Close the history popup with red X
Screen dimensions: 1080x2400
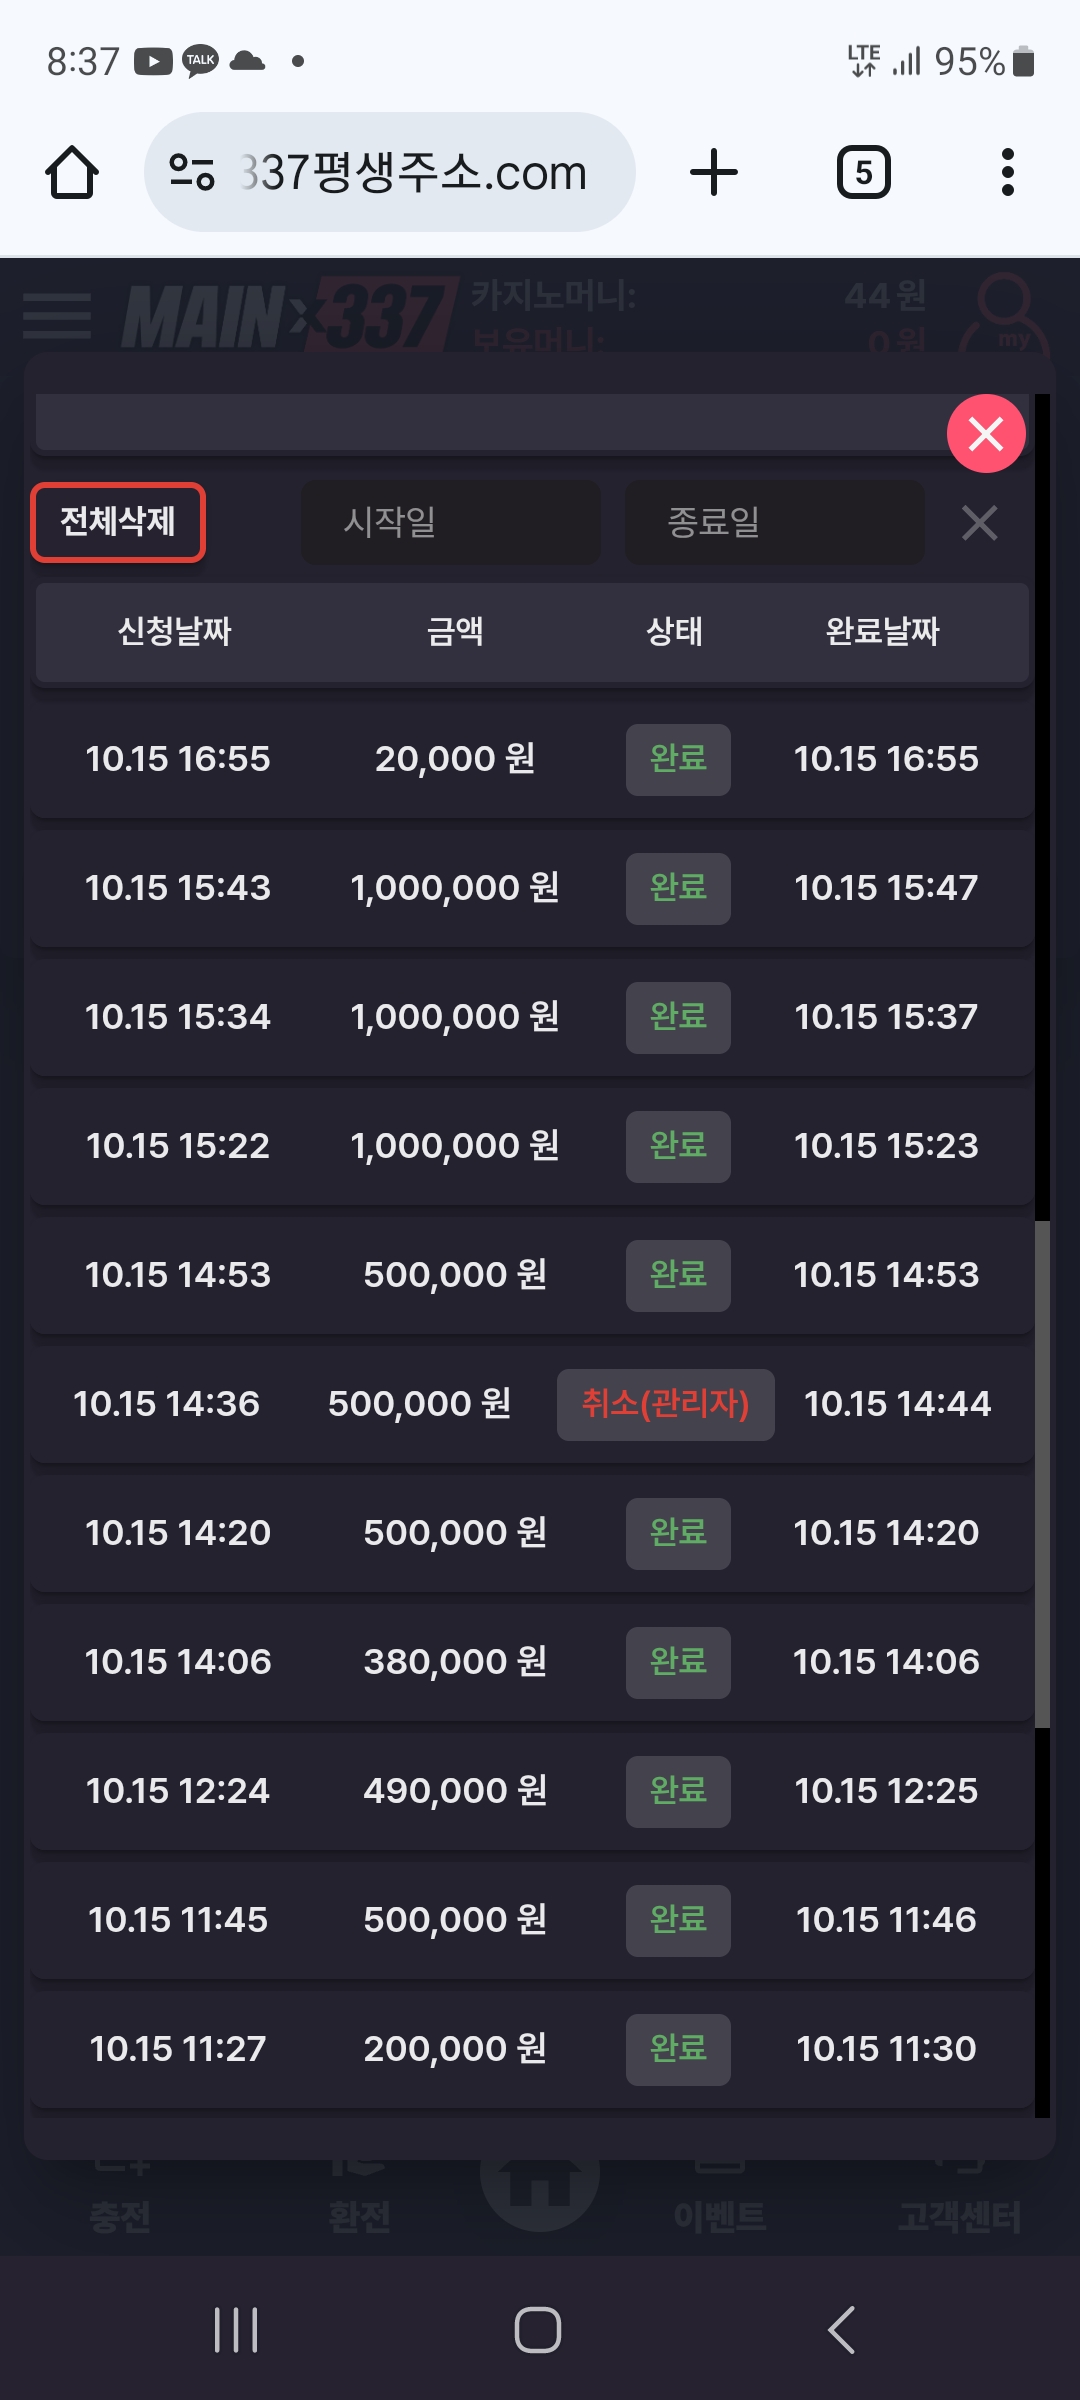click(x=986, y=434)
